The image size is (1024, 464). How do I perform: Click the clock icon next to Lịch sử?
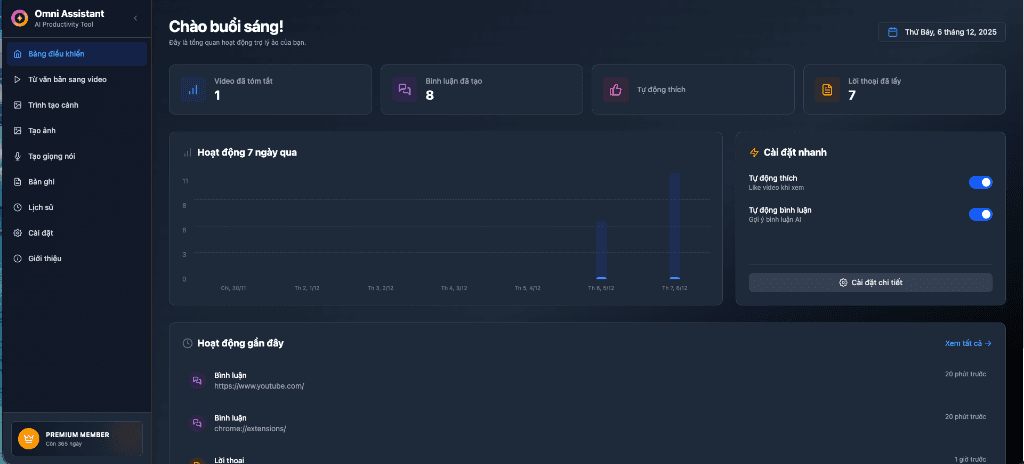(18, 207)
